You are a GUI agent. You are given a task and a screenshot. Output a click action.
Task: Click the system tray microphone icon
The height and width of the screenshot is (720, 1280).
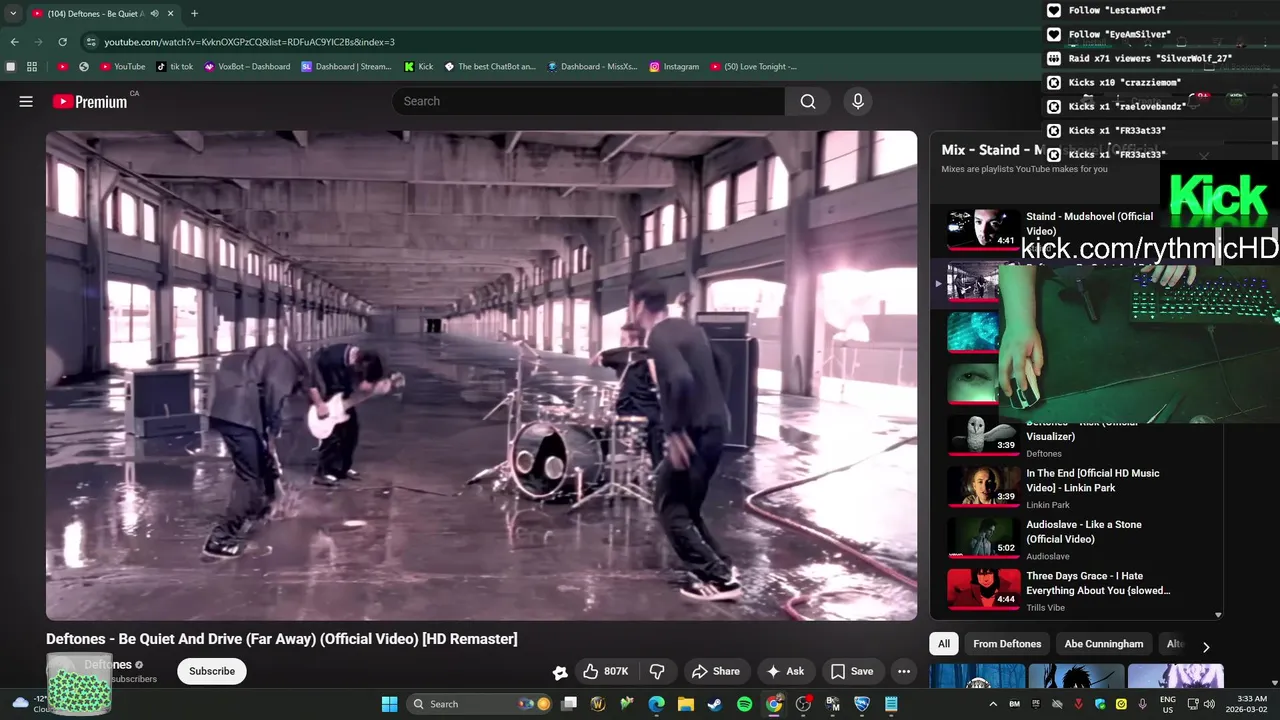pyautogui.click(x=1143, y=704)
